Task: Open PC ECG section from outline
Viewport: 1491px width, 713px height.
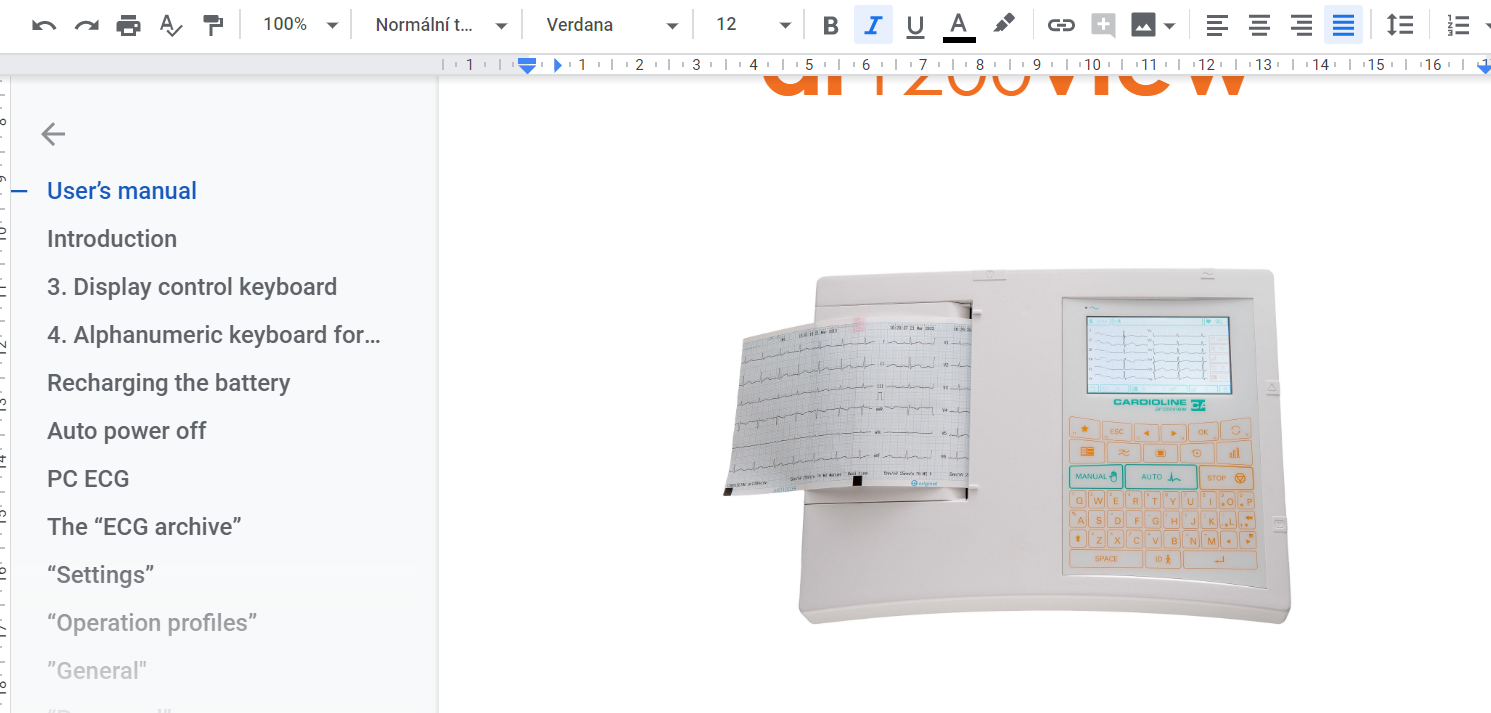Action: click(x=88, y=479)
